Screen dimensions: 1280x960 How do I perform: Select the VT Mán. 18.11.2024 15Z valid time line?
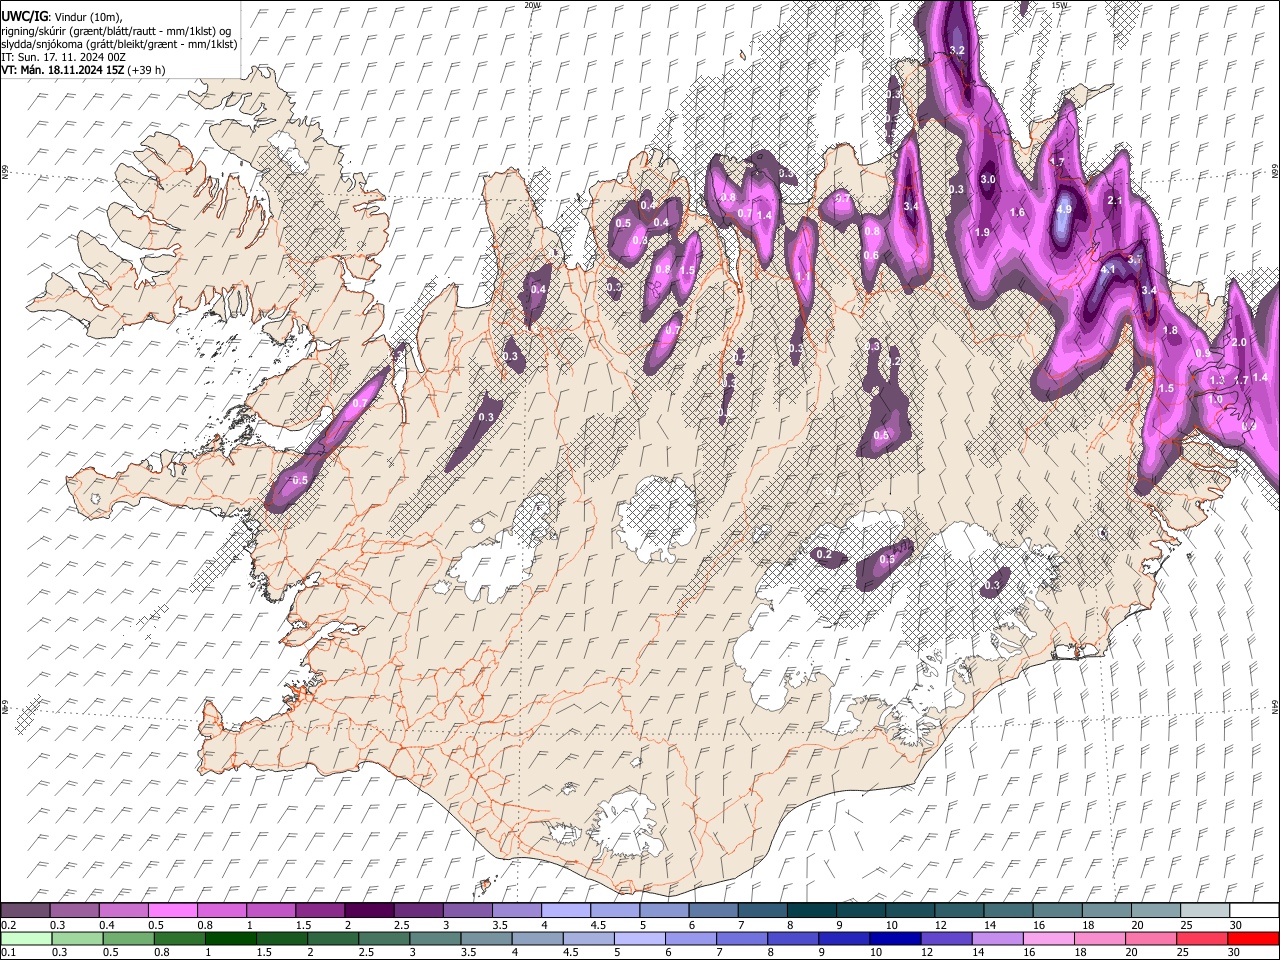click(x=83, y=70)
